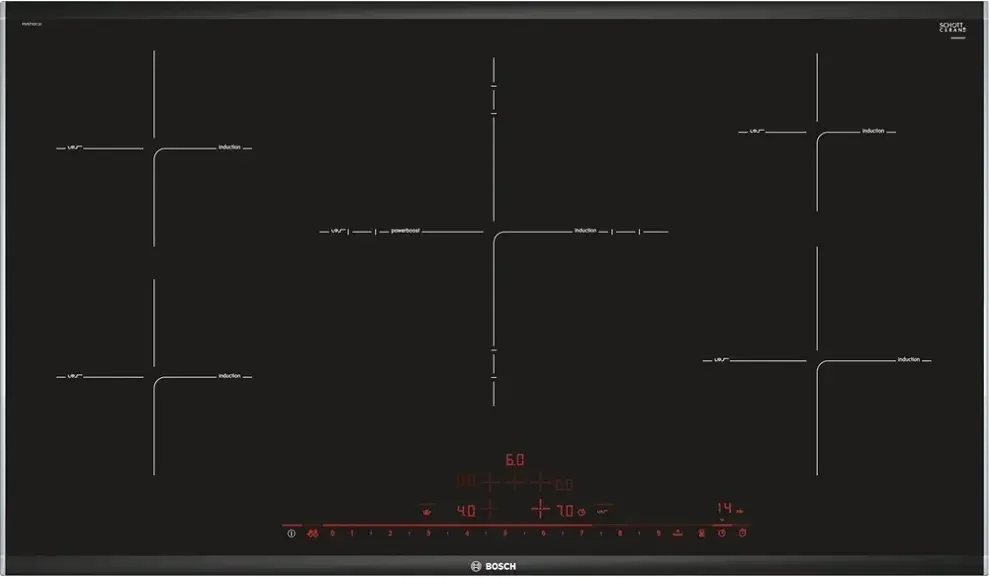989x578 pixels.
Task: Select the center zone showing 6.0
Action: tap(515, 460)
